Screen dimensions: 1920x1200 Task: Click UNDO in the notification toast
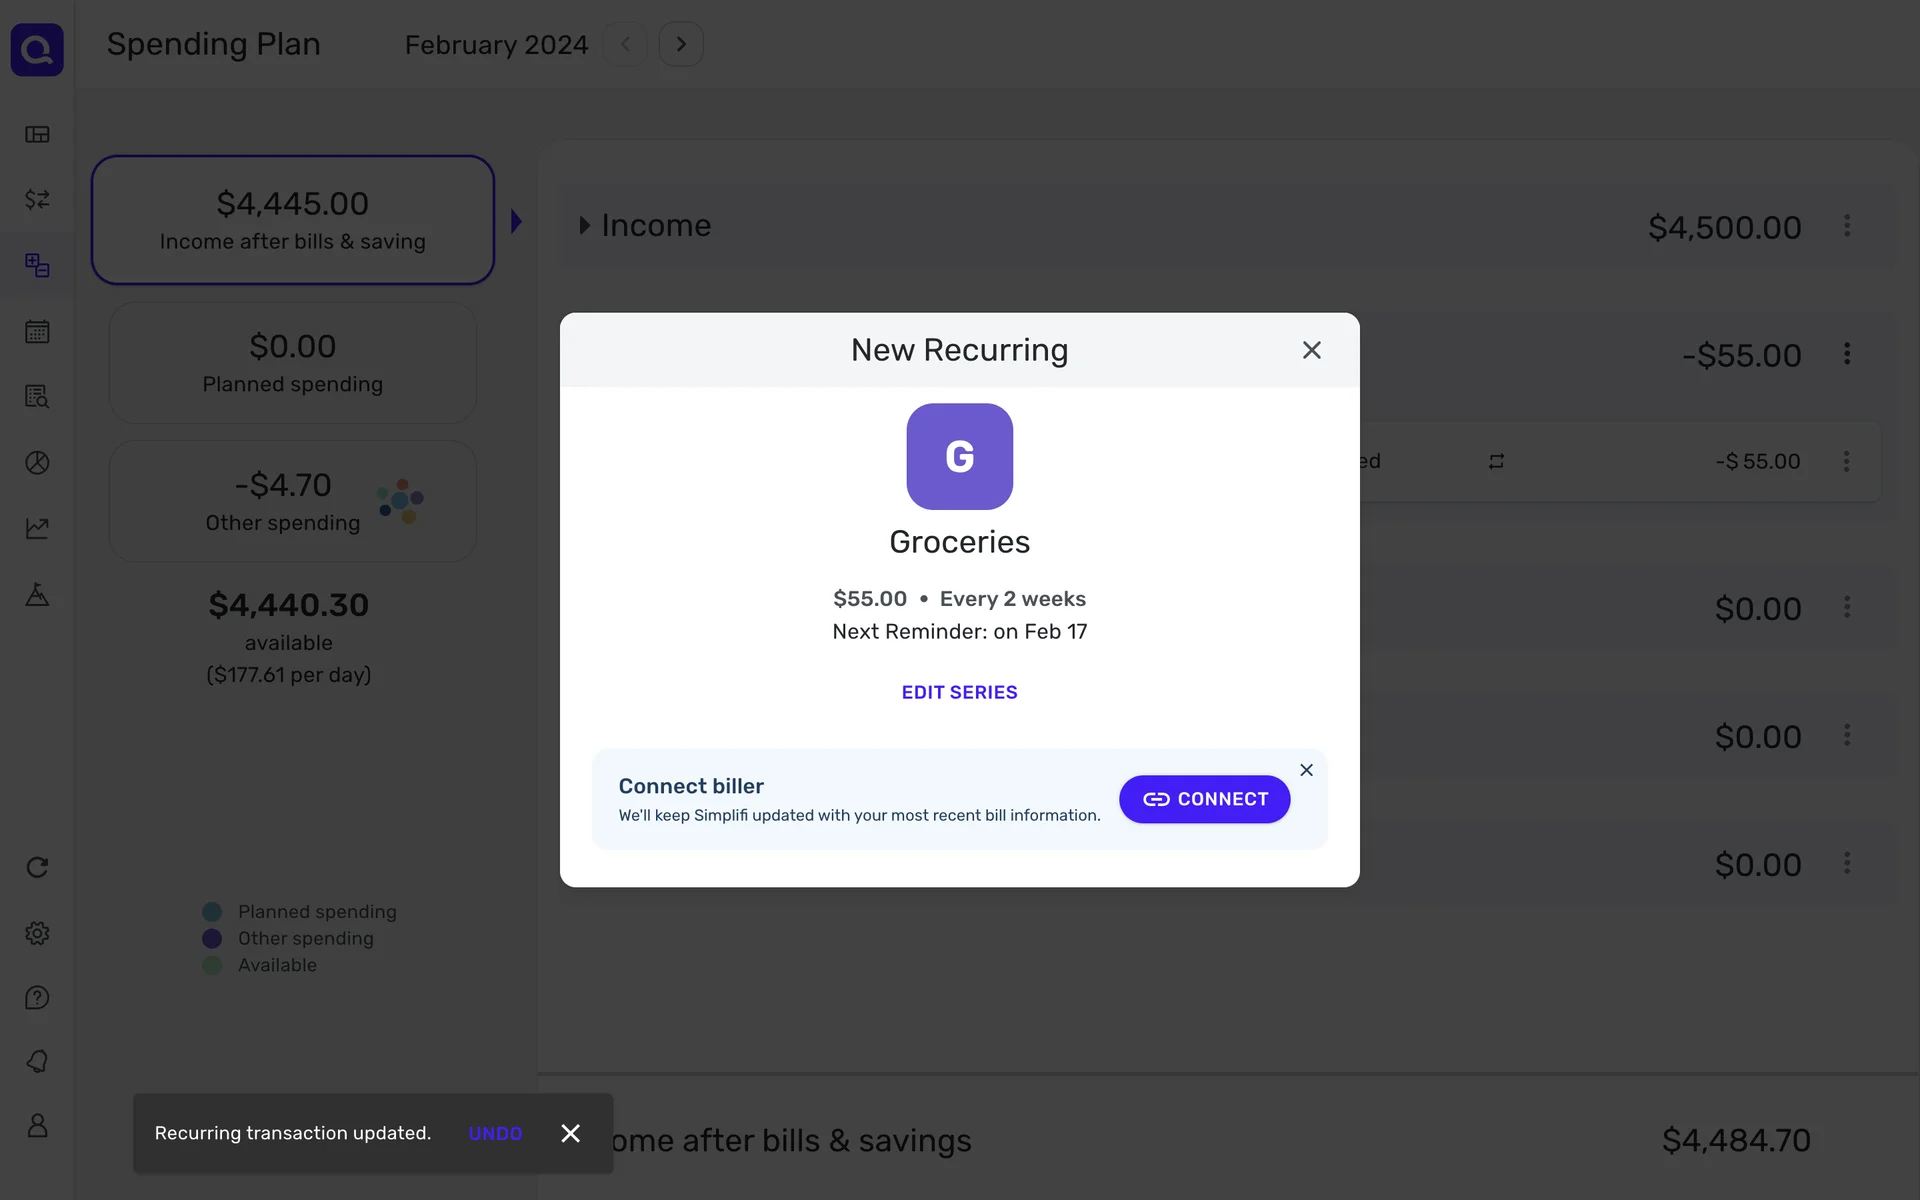pos(495,1133)
